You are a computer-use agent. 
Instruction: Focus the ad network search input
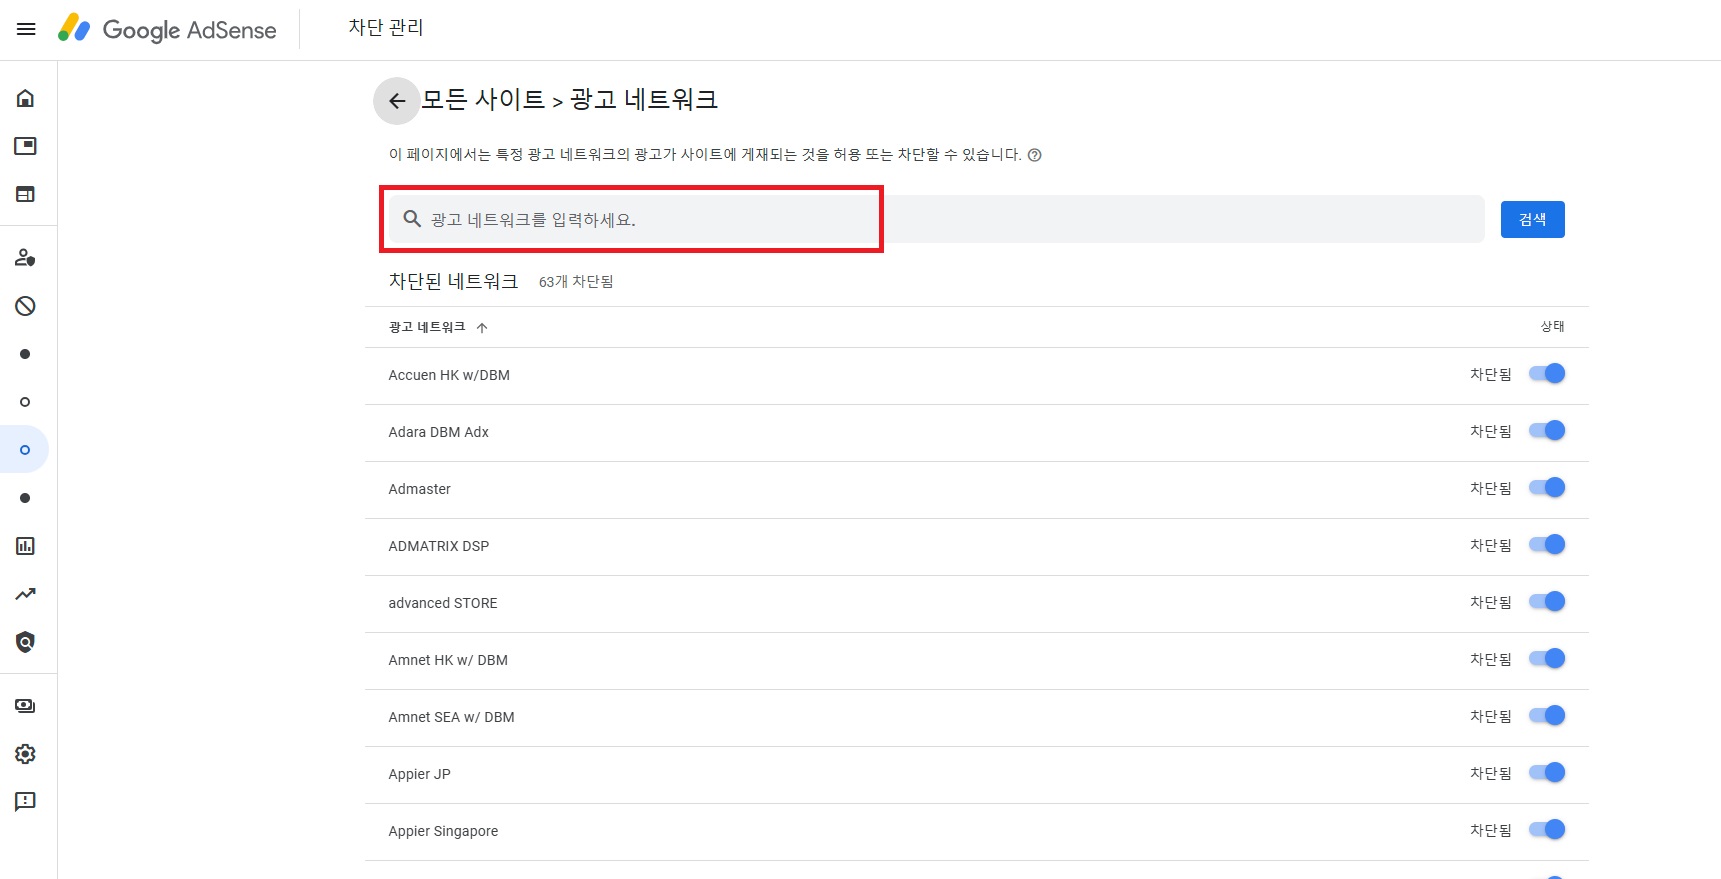coord(936,219)
